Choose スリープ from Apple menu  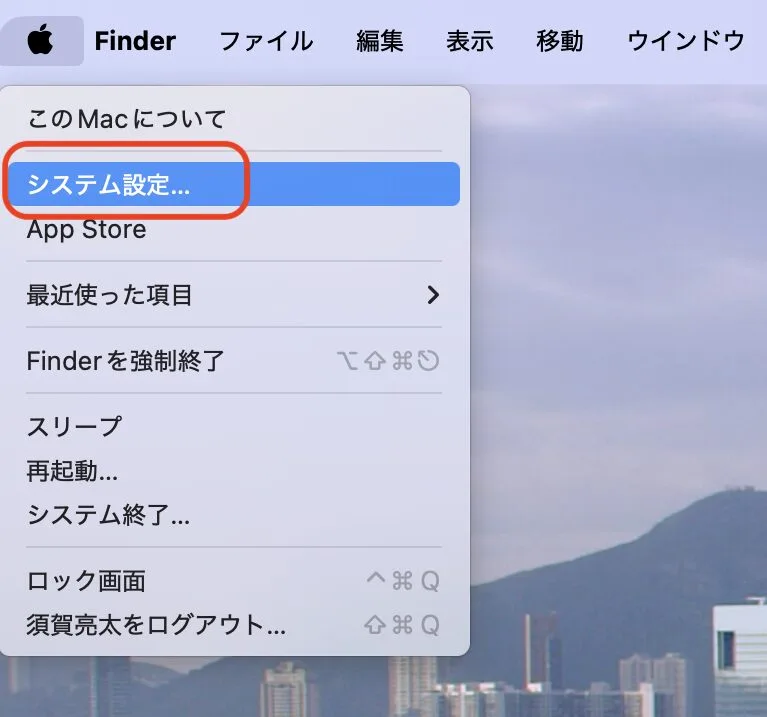click(234, 426)
